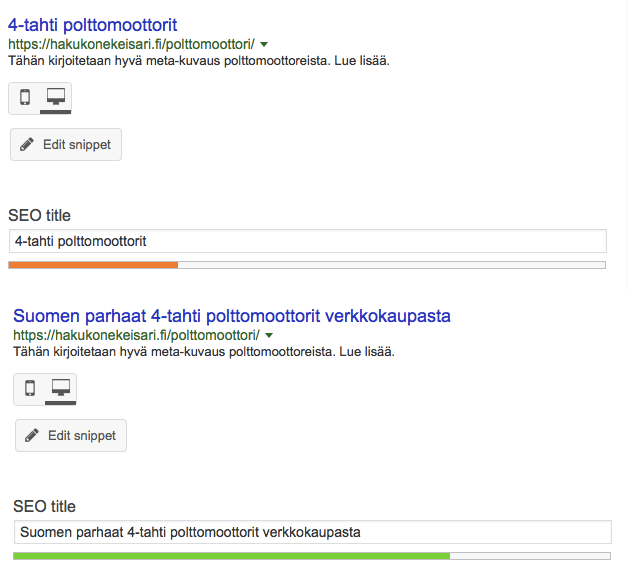Image resolution: width=627 pixels, height=577 pixels.
Task: Click the orange SEO title length bar
Action: (x=93, y=265)
